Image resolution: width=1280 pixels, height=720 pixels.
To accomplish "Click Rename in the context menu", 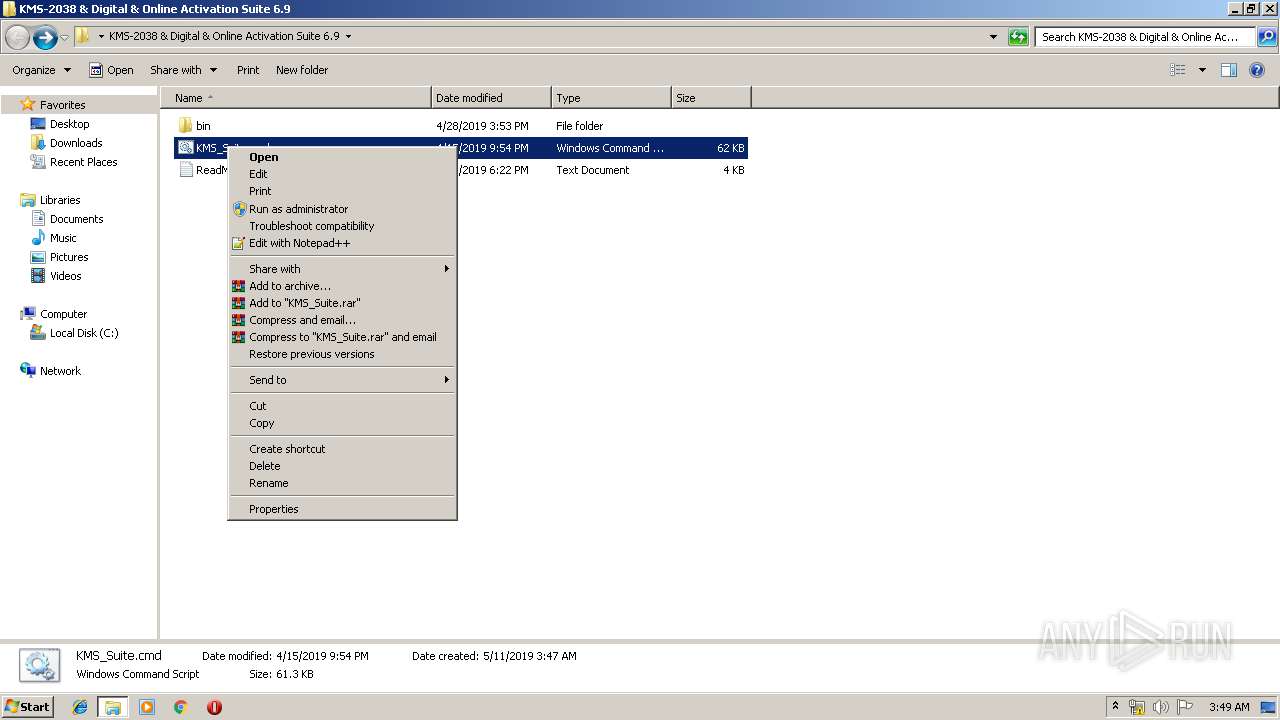I will pyautogui.click(x=342, y=483).
